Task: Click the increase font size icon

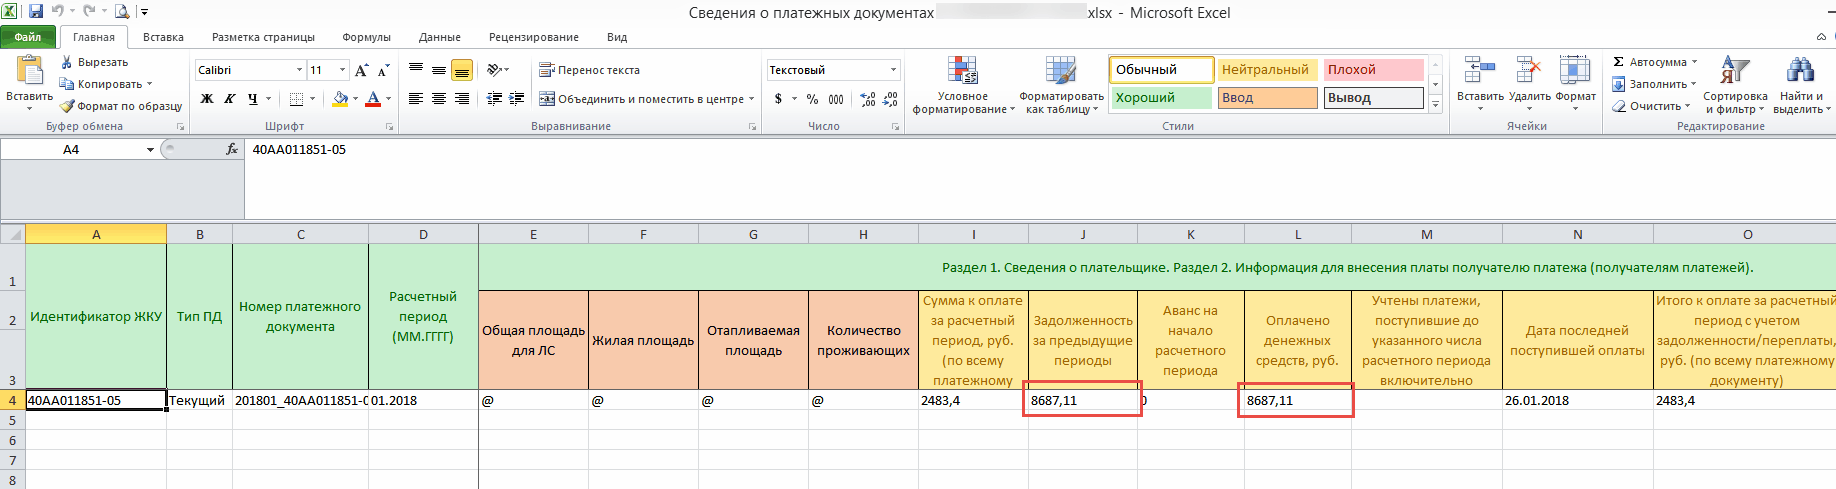Action: pos(361,70)
